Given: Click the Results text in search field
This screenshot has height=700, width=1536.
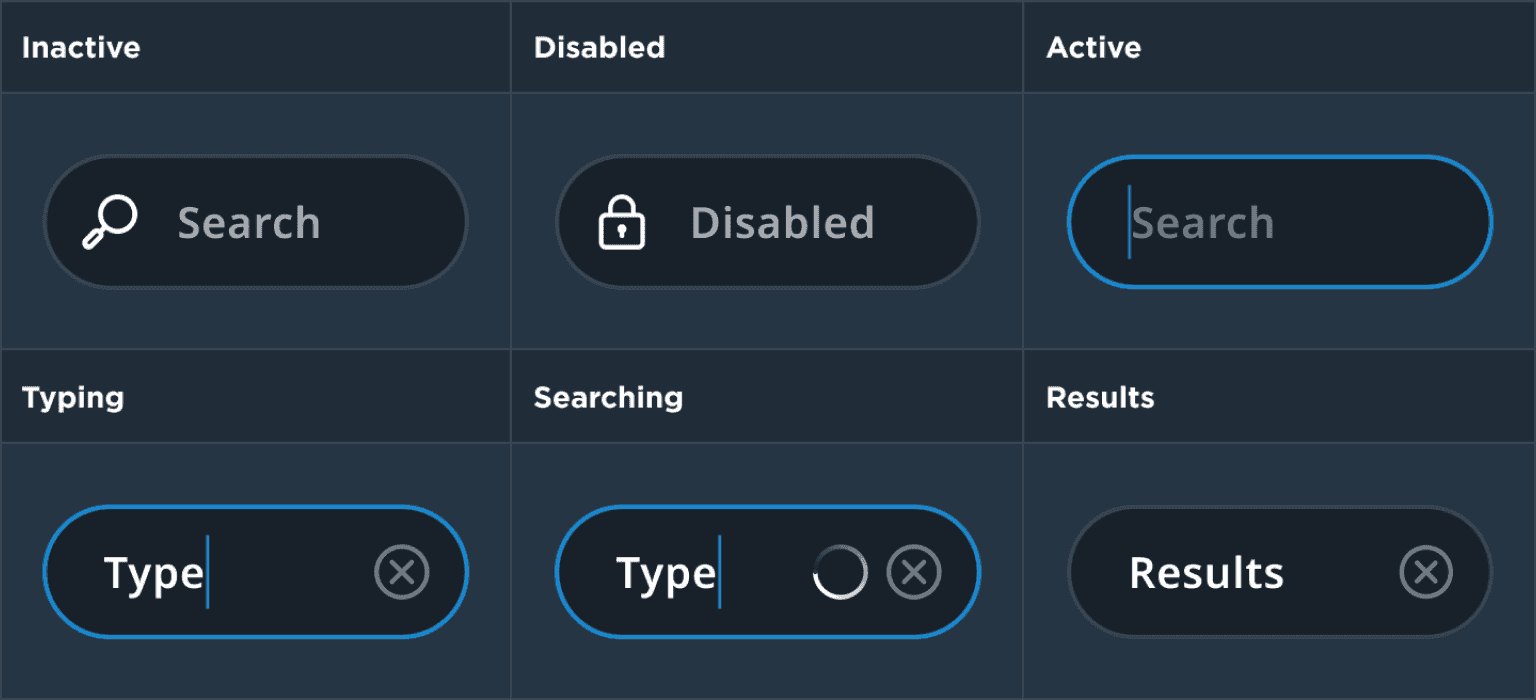Looking at the screenshot, I should 1206,573.
